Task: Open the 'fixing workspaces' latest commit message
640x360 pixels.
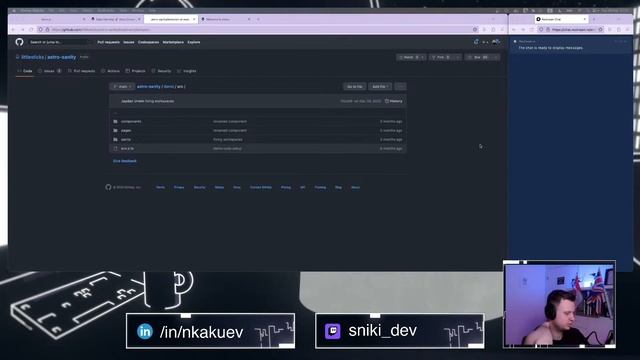Action: 160,101
